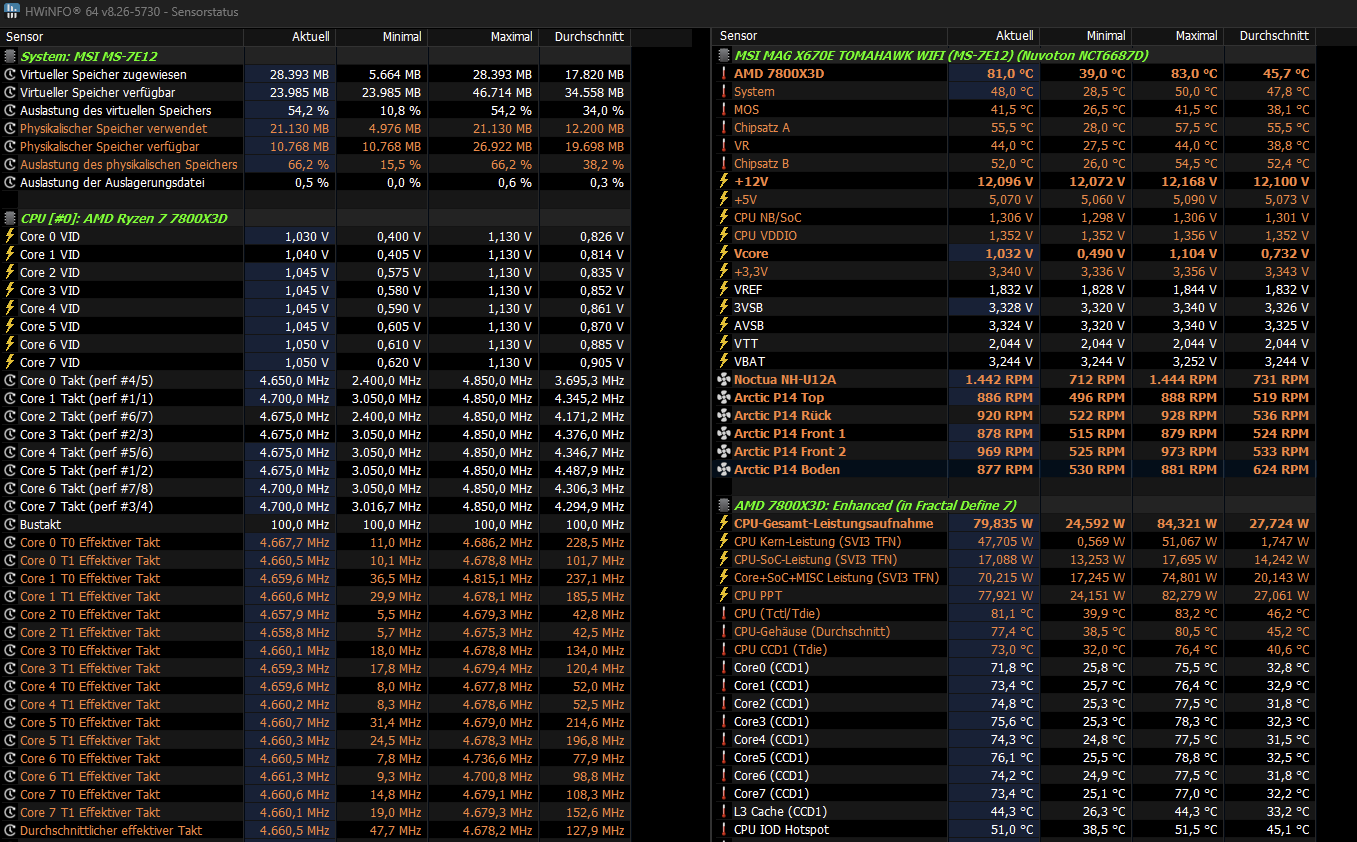Select the Chipsatz B temperature row
This screenshot has width=1357, height=842.
pyautogui.click(x=1015, y=164)
